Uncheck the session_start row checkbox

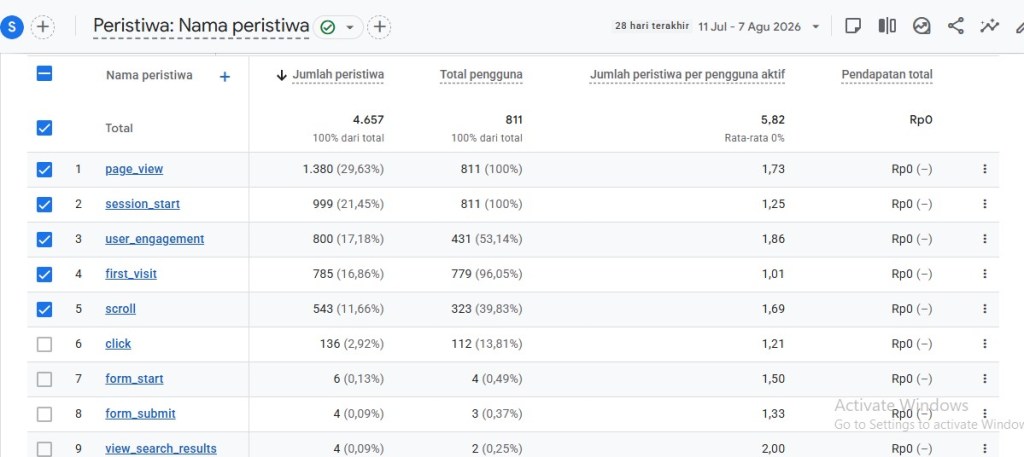click(44, 204)
